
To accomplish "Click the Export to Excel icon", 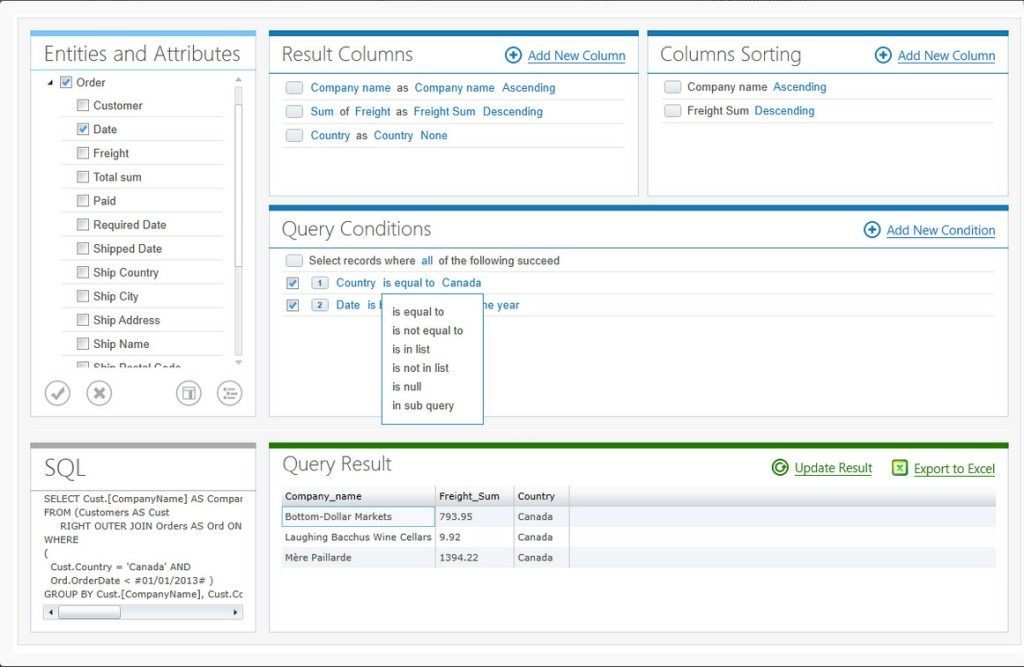I will click(900, 468).
